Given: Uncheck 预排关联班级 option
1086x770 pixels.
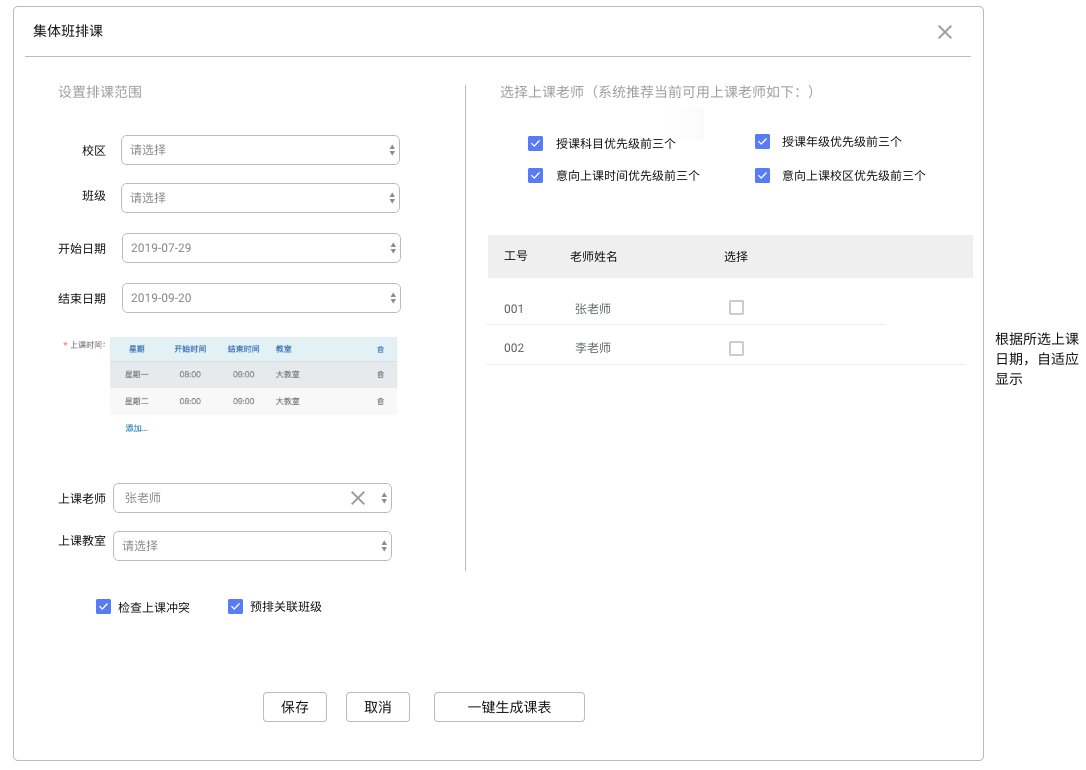Looking at the screenshot, I should click(x=236, y=606).
